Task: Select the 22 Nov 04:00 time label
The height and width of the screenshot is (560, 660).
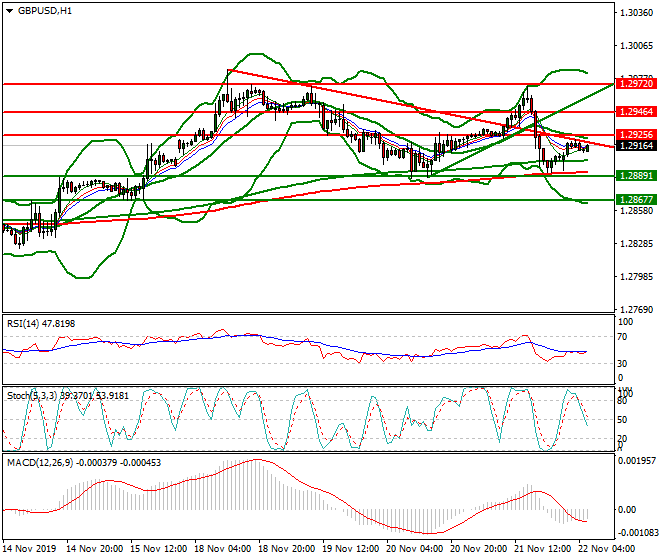Action: click(607, 549)
